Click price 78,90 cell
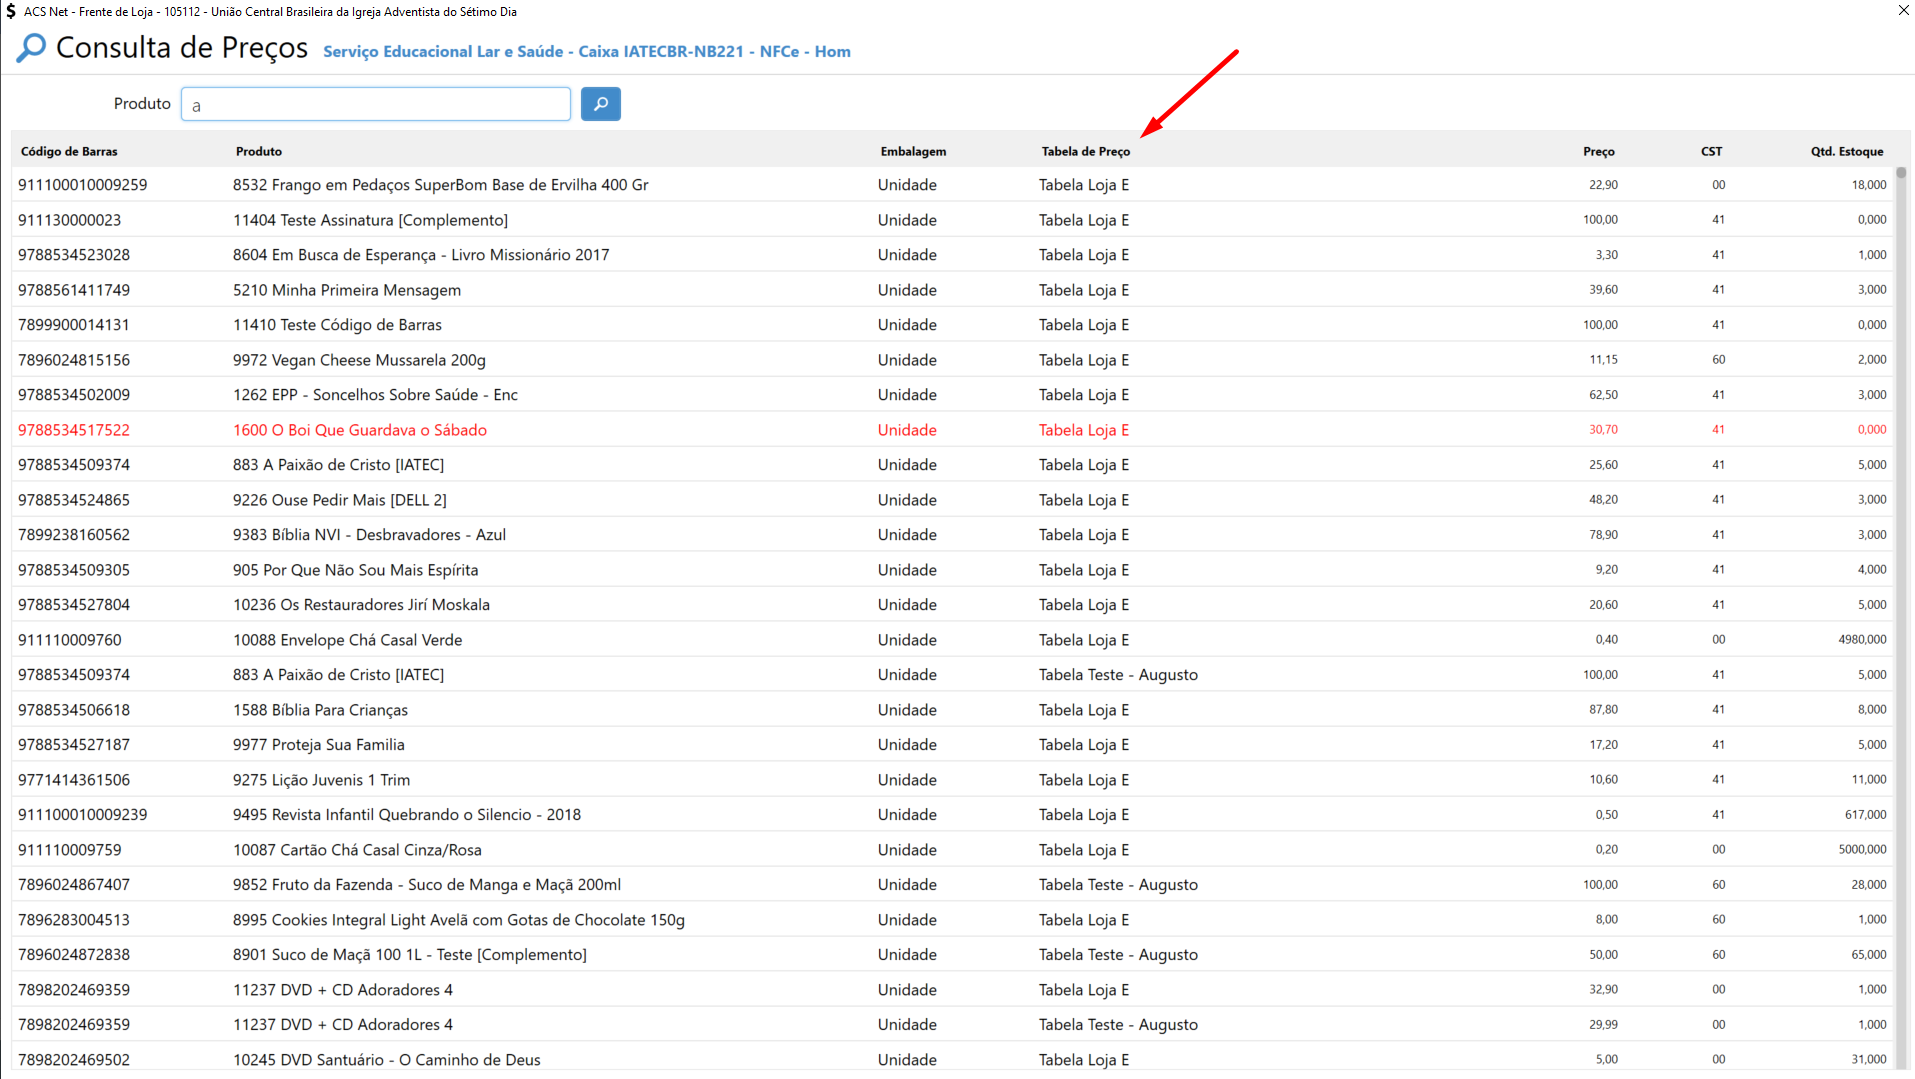Image resolution: width=1915 pixels, height=1079 pixels. coord(1603,535)
